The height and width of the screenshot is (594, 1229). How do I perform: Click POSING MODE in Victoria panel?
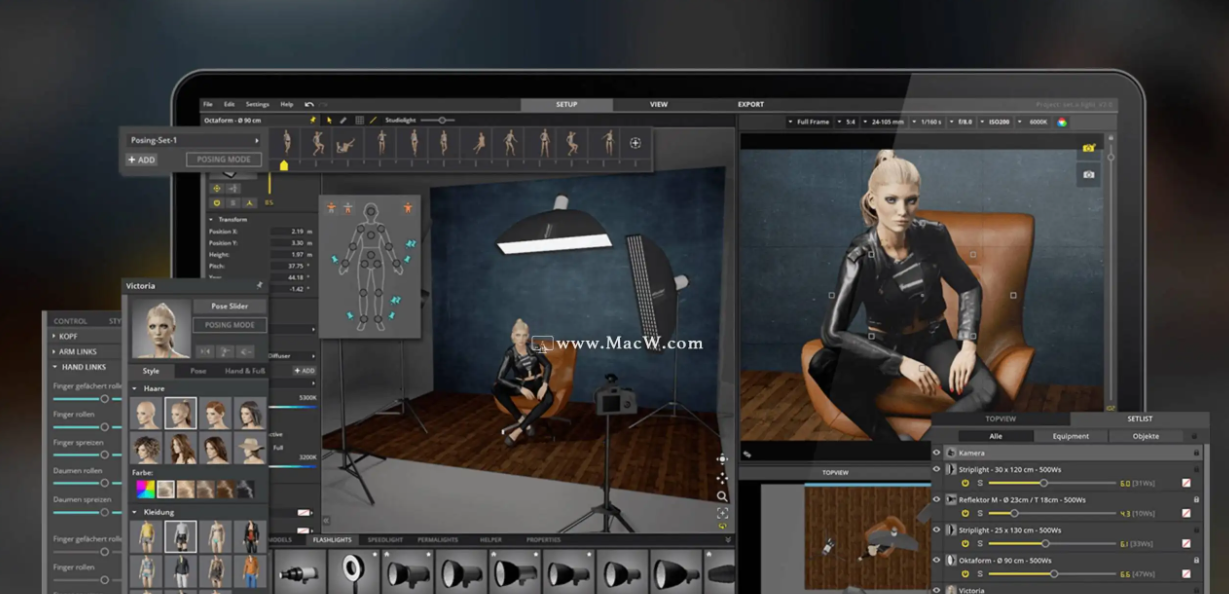tap(229, 325)
